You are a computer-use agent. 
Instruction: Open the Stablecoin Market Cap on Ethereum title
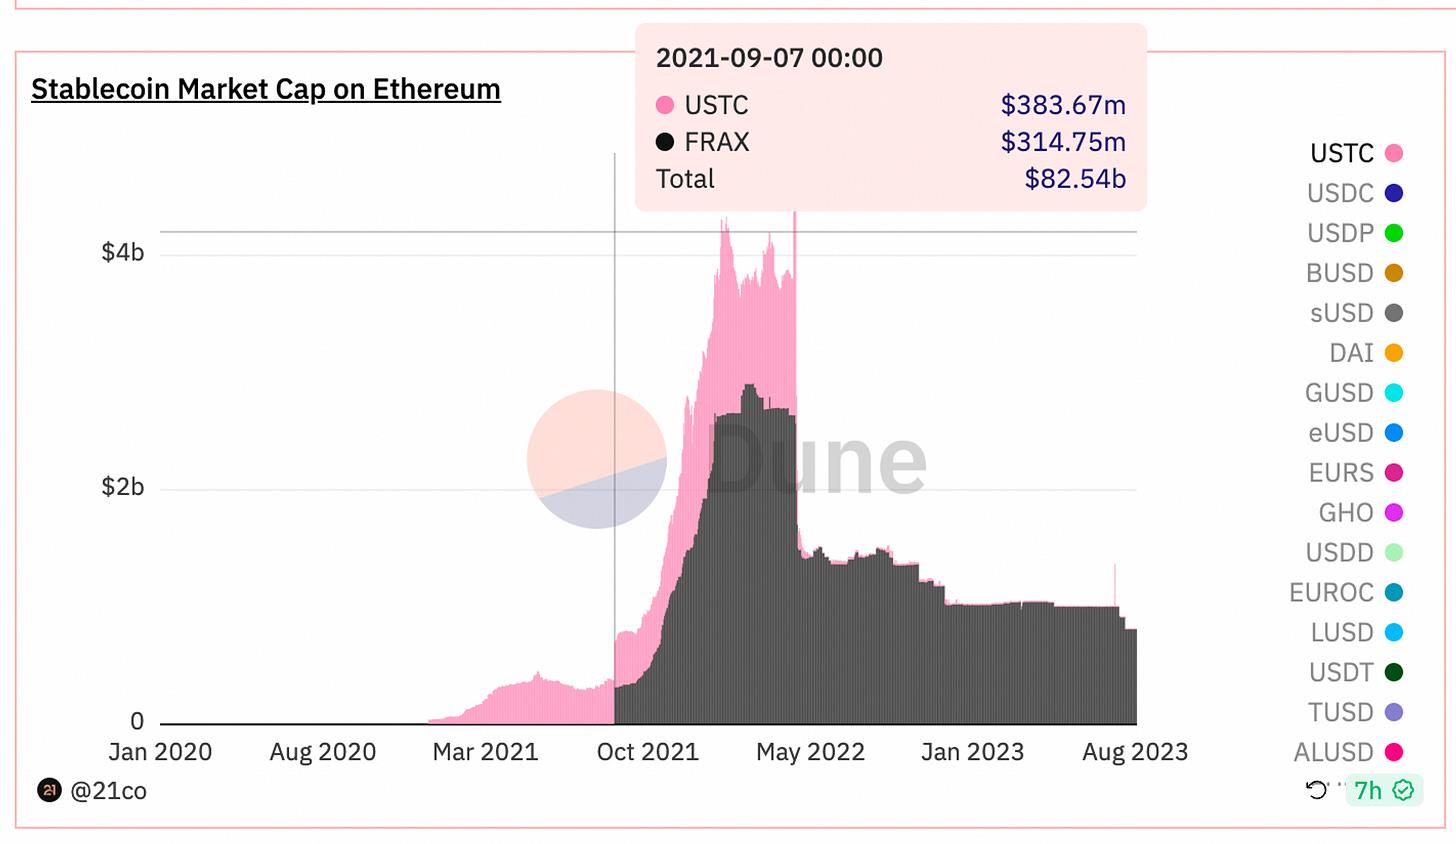click(x=265, y=89)
